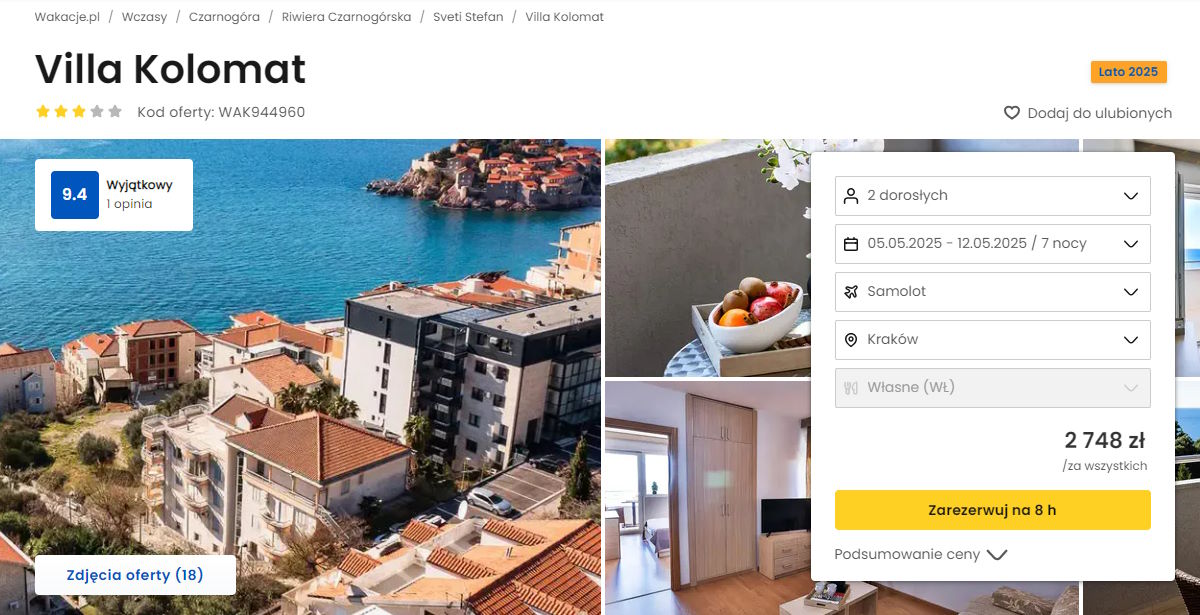The height and width of the screenshot is (615, 1200).
Task: Click the airplane icon beside Samolot
Action: 851,292
